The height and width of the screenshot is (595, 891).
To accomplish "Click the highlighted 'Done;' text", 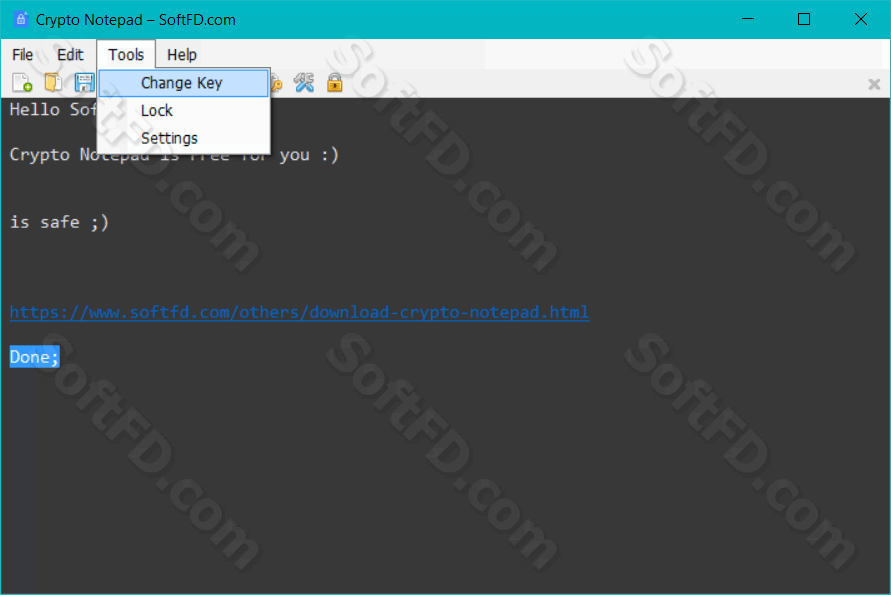I will [35, 357].
